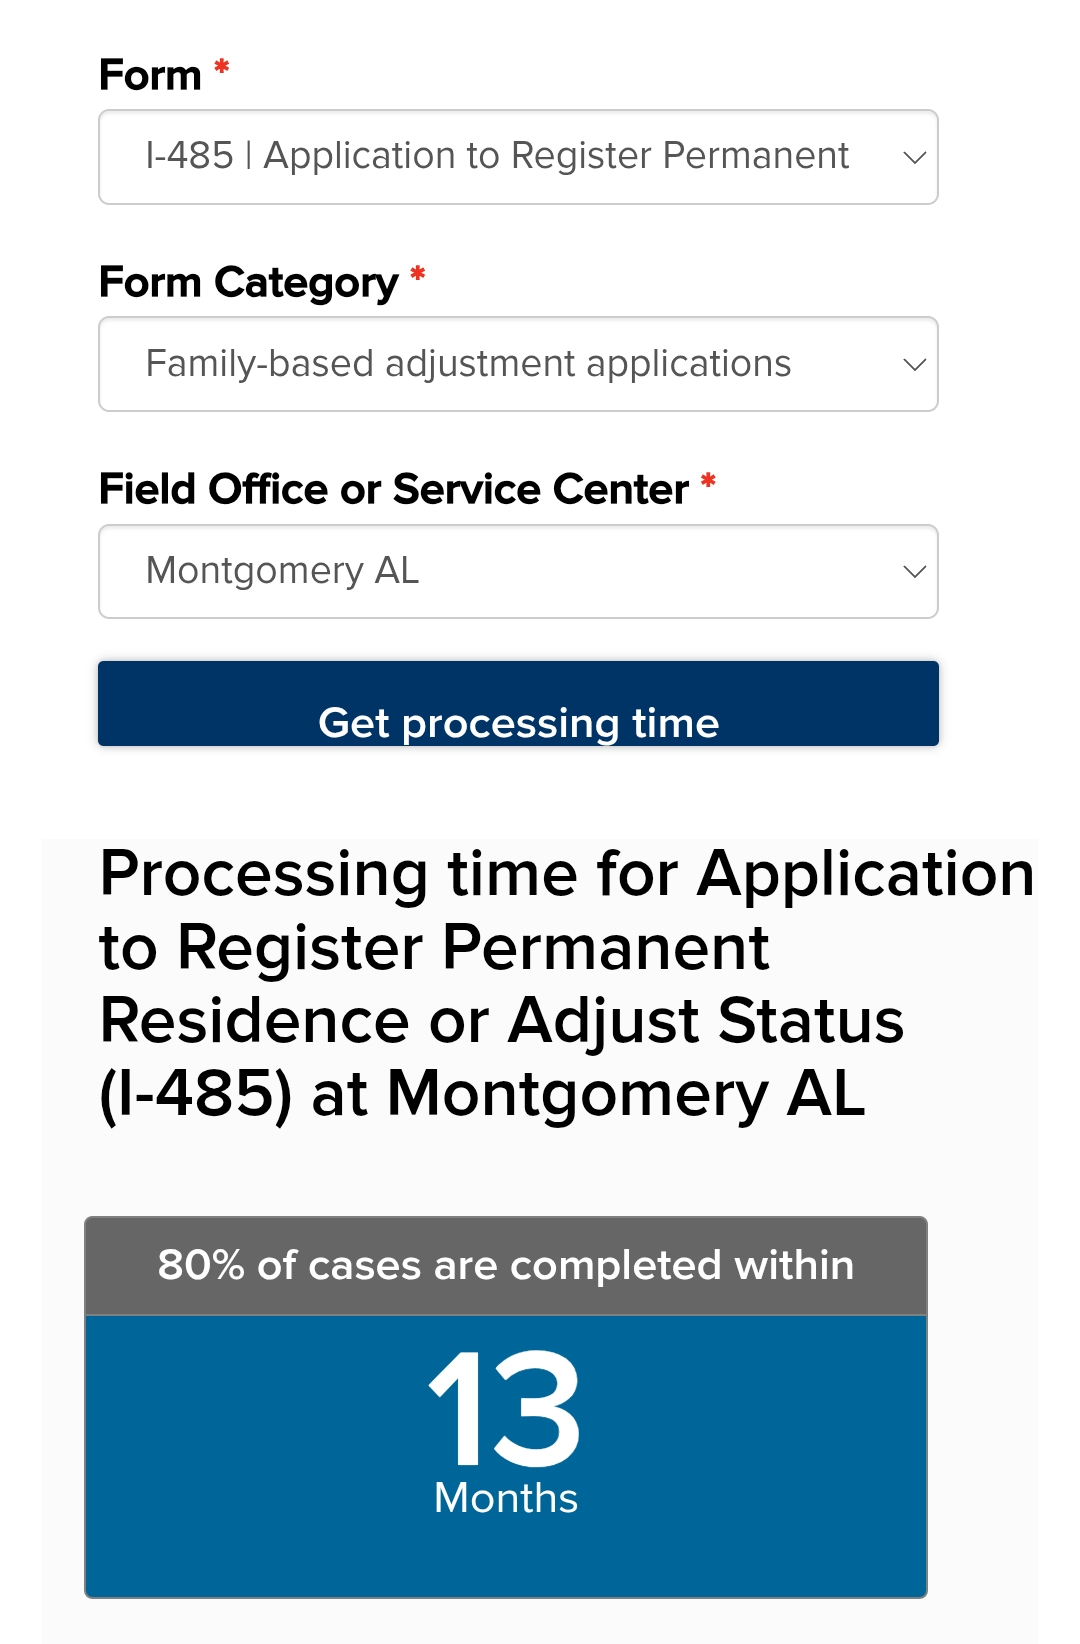Click the chevron arrow in Form selector
1080x1644 pixels.
[914, 158]
